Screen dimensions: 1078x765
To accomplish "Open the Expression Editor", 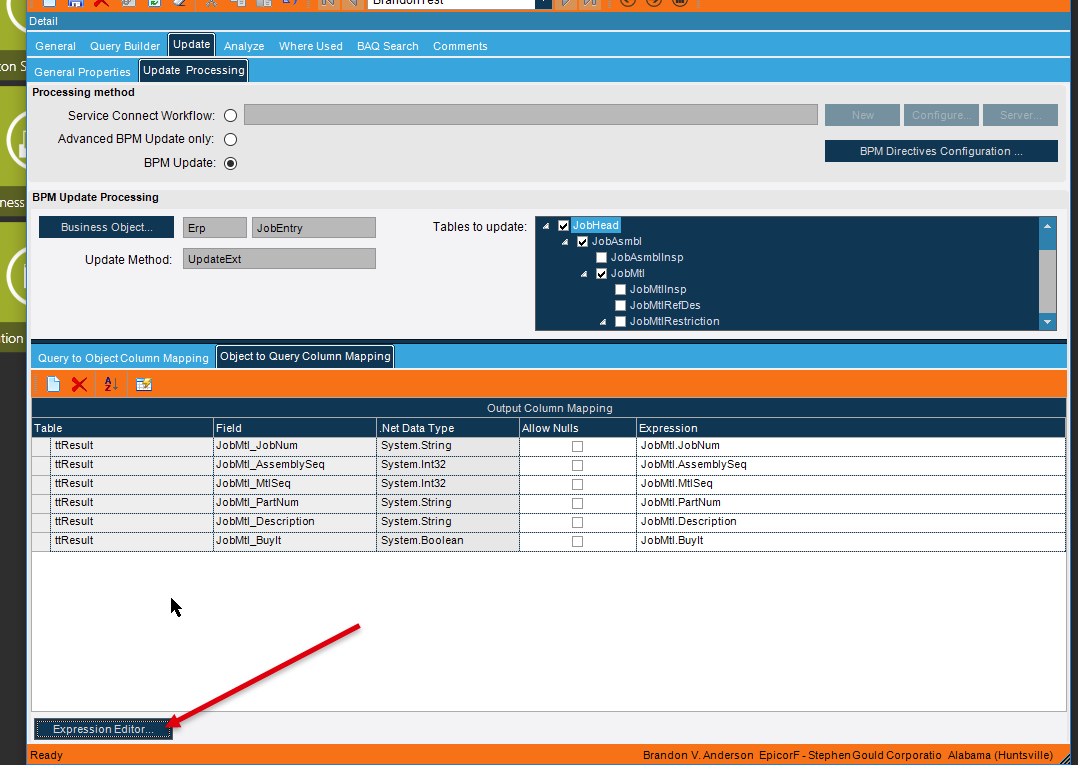I will pos(103,729).
